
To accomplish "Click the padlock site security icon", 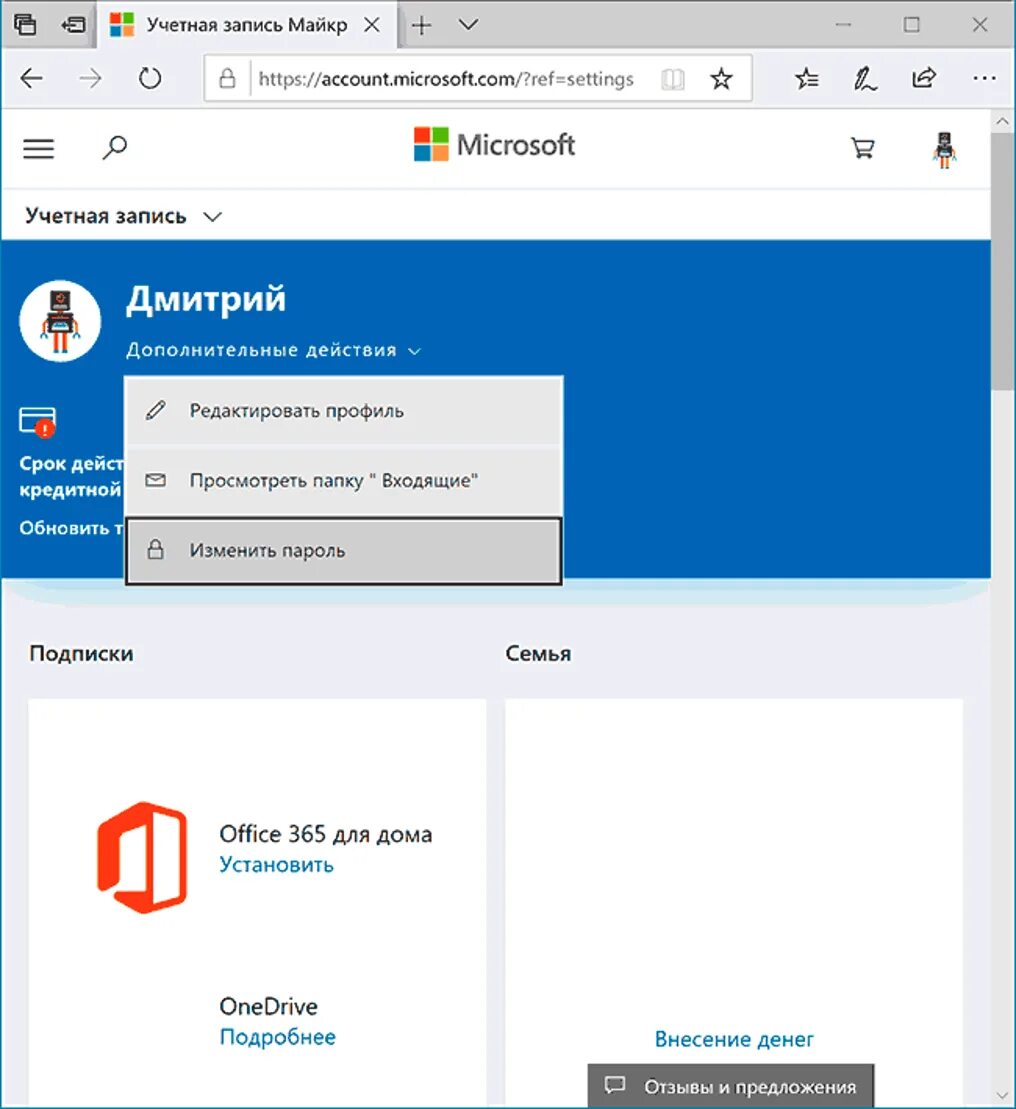I will click(227, 78).
